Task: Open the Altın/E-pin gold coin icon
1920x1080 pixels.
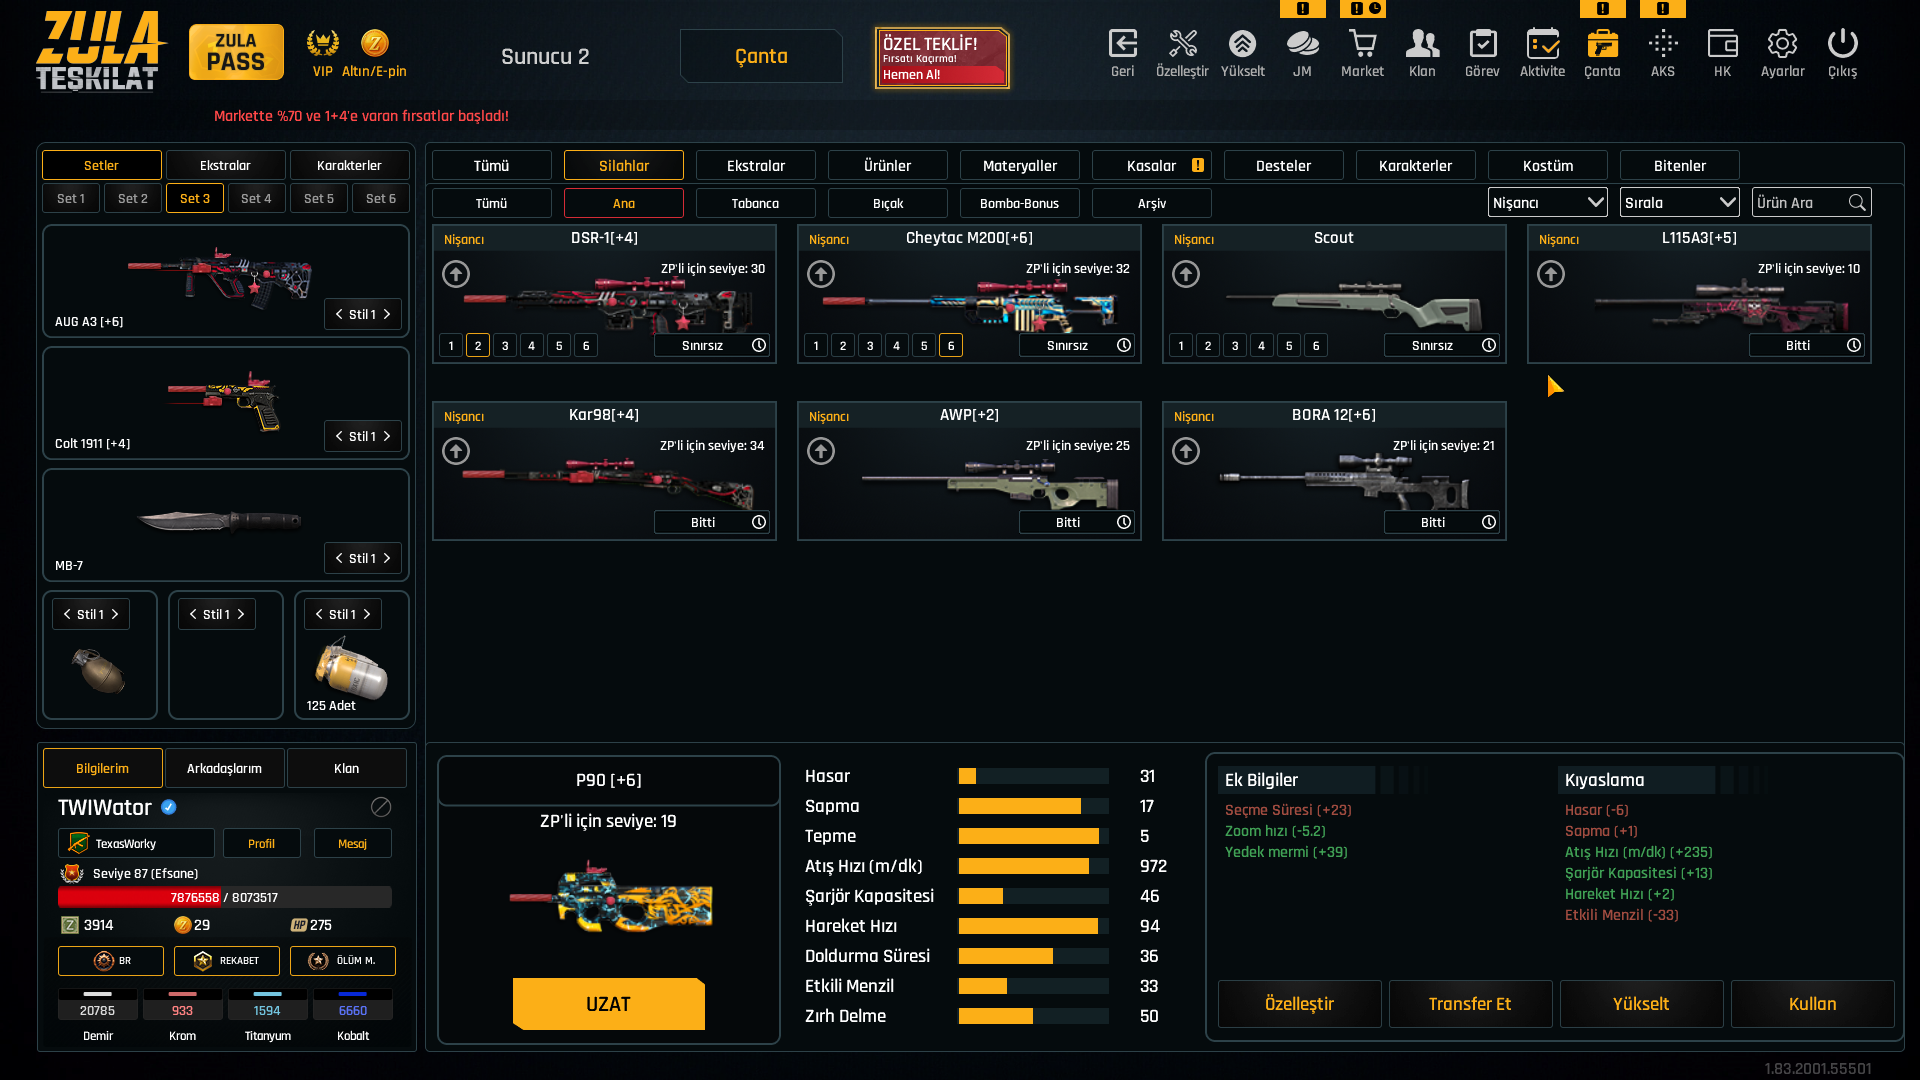Action: 374,52
